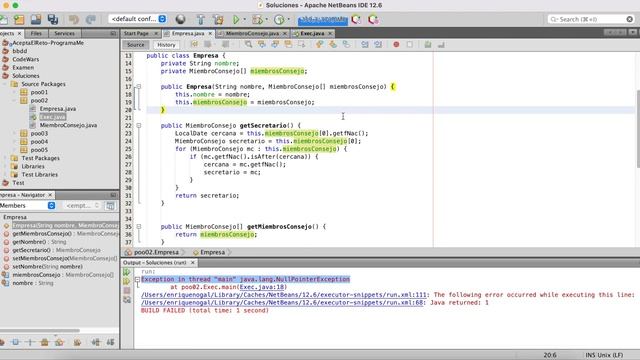Open the run.xml:68 link in Output
Screen dimensions: 640x360
pos(282,302)
